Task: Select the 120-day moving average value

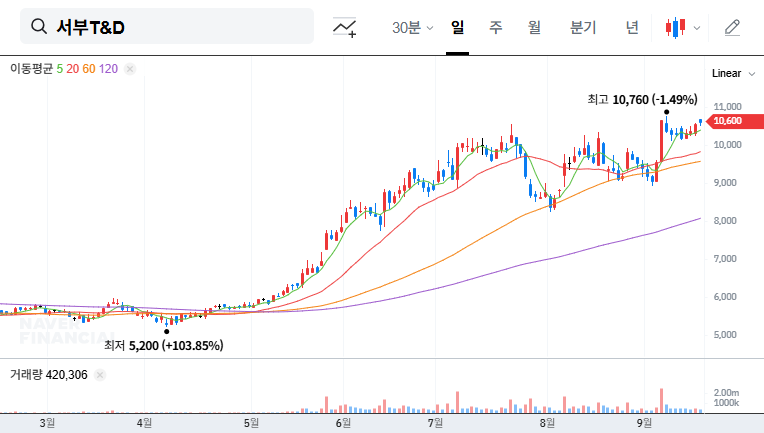Action: 108,69
